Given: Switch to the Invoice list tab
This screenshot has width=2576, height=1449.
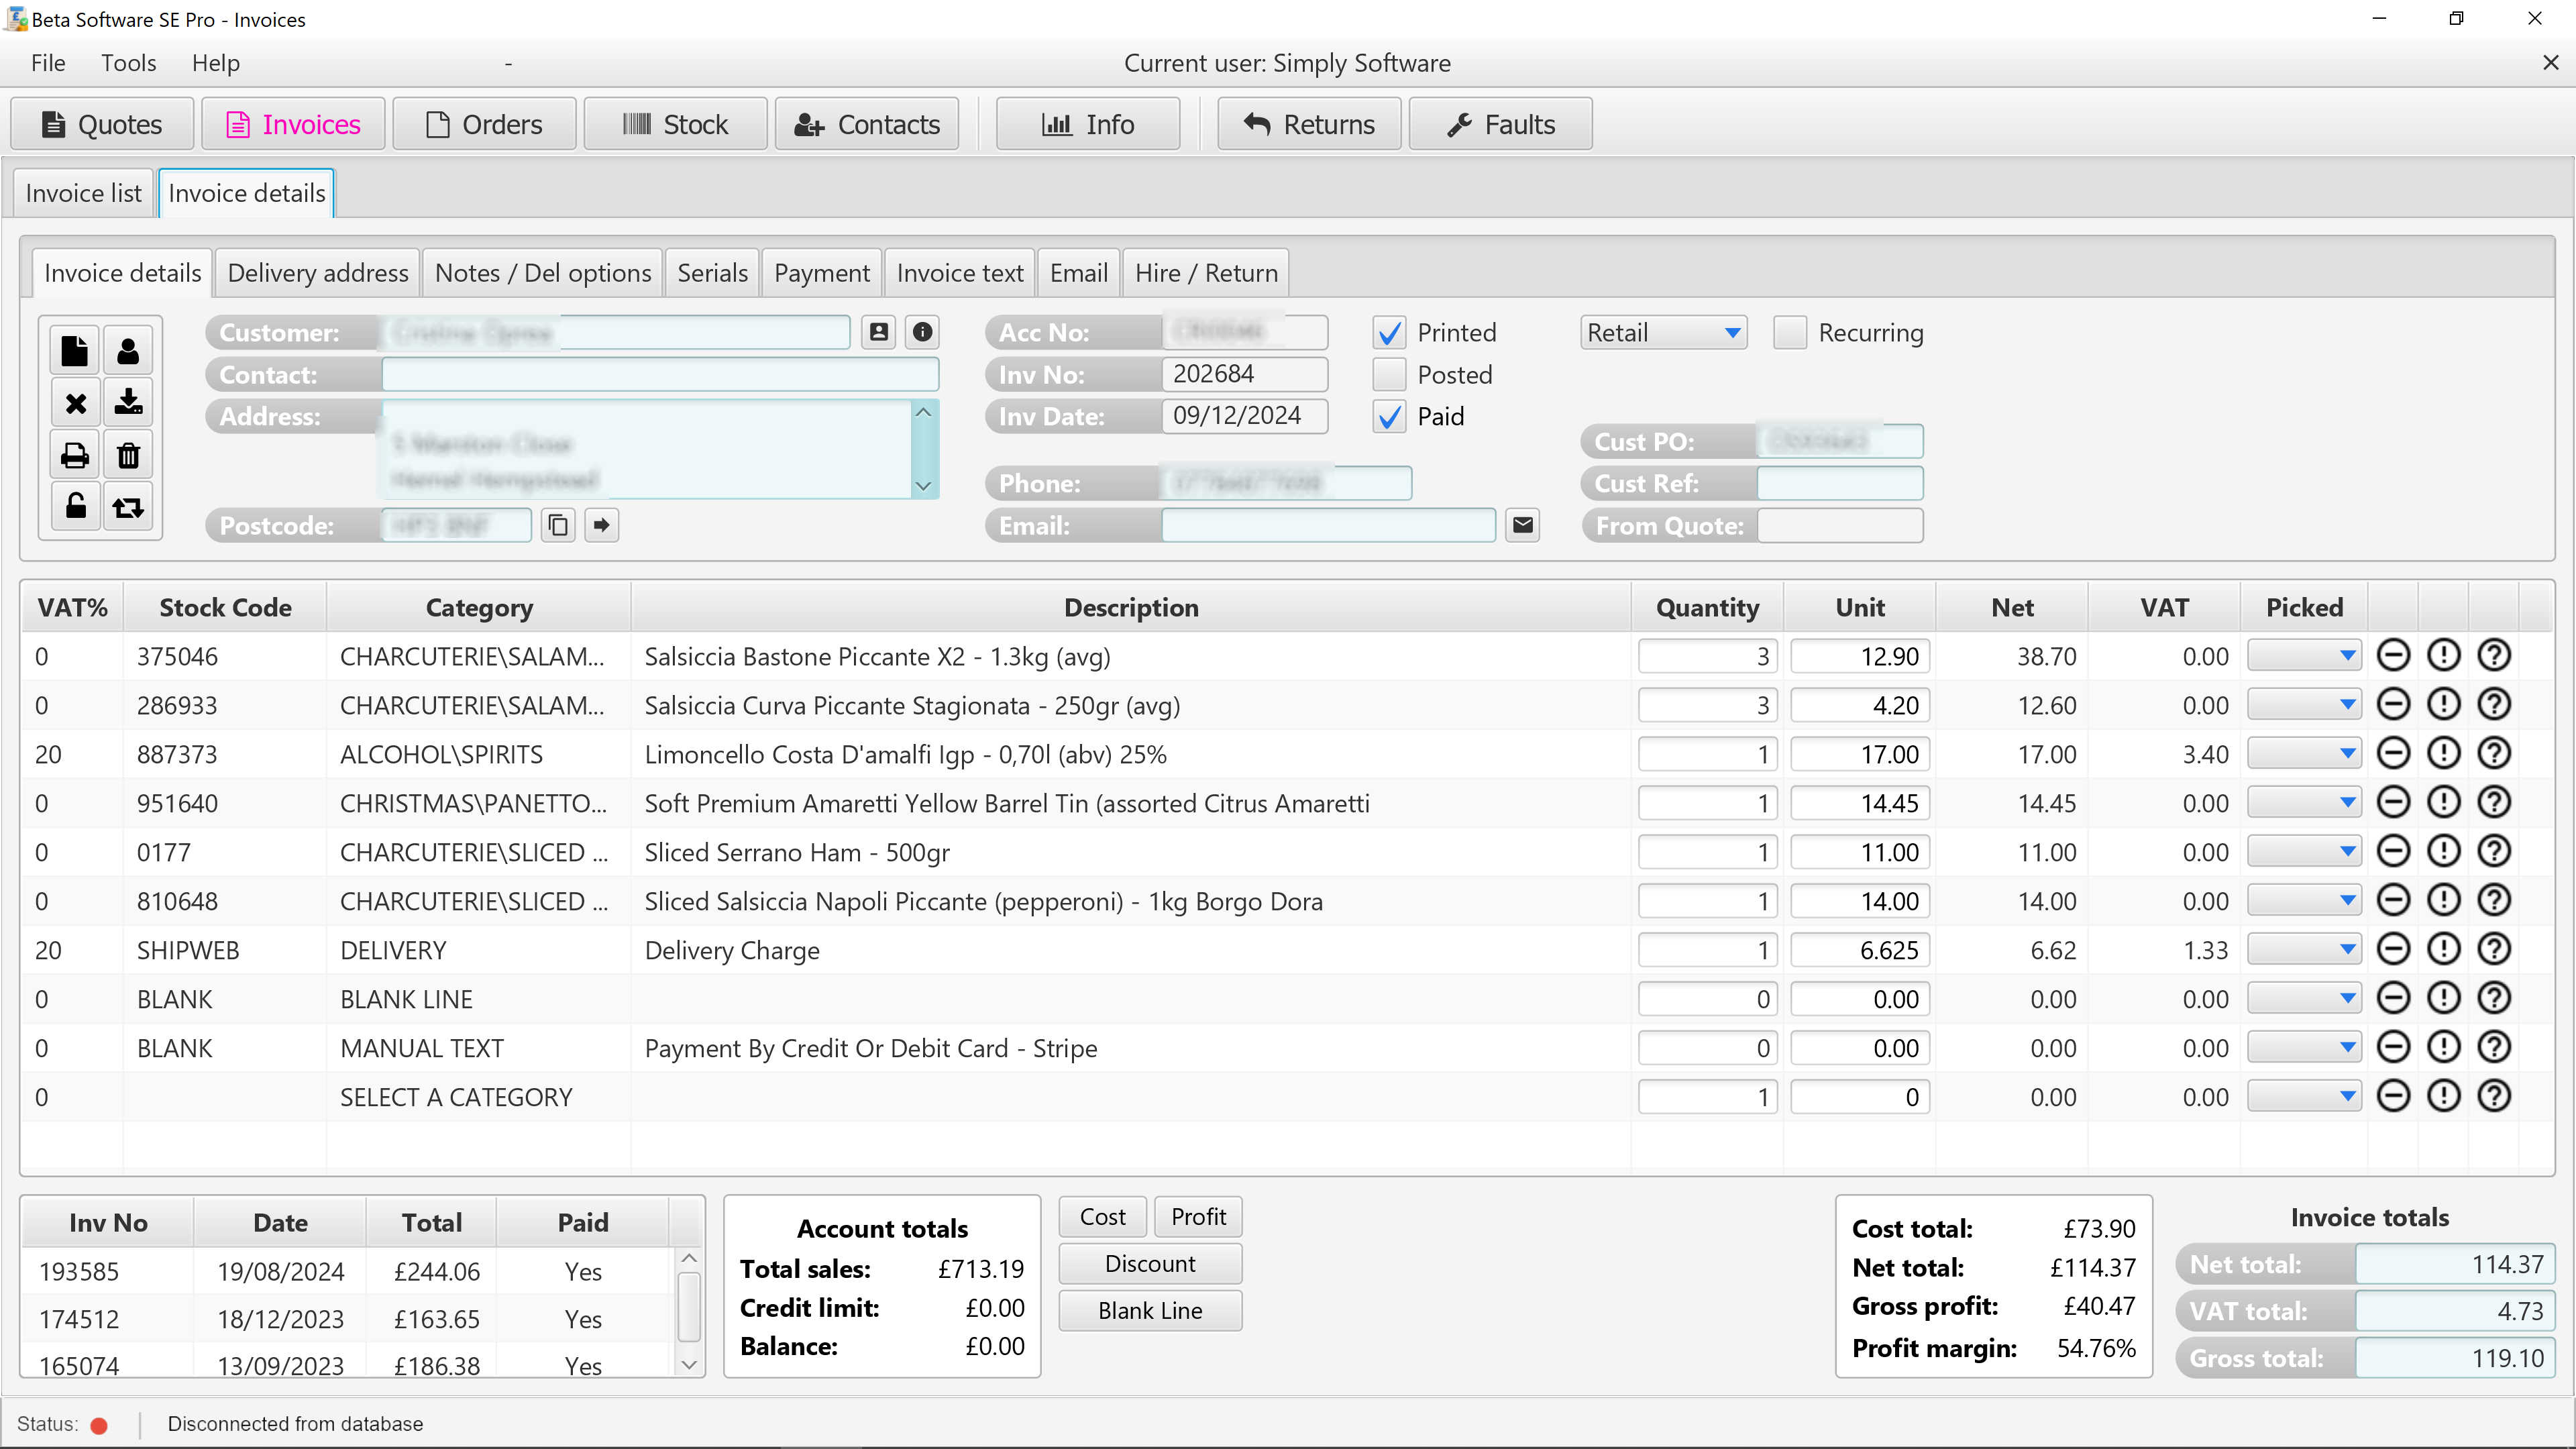Looking at the screenshot, I should click(x=83, y=192).
